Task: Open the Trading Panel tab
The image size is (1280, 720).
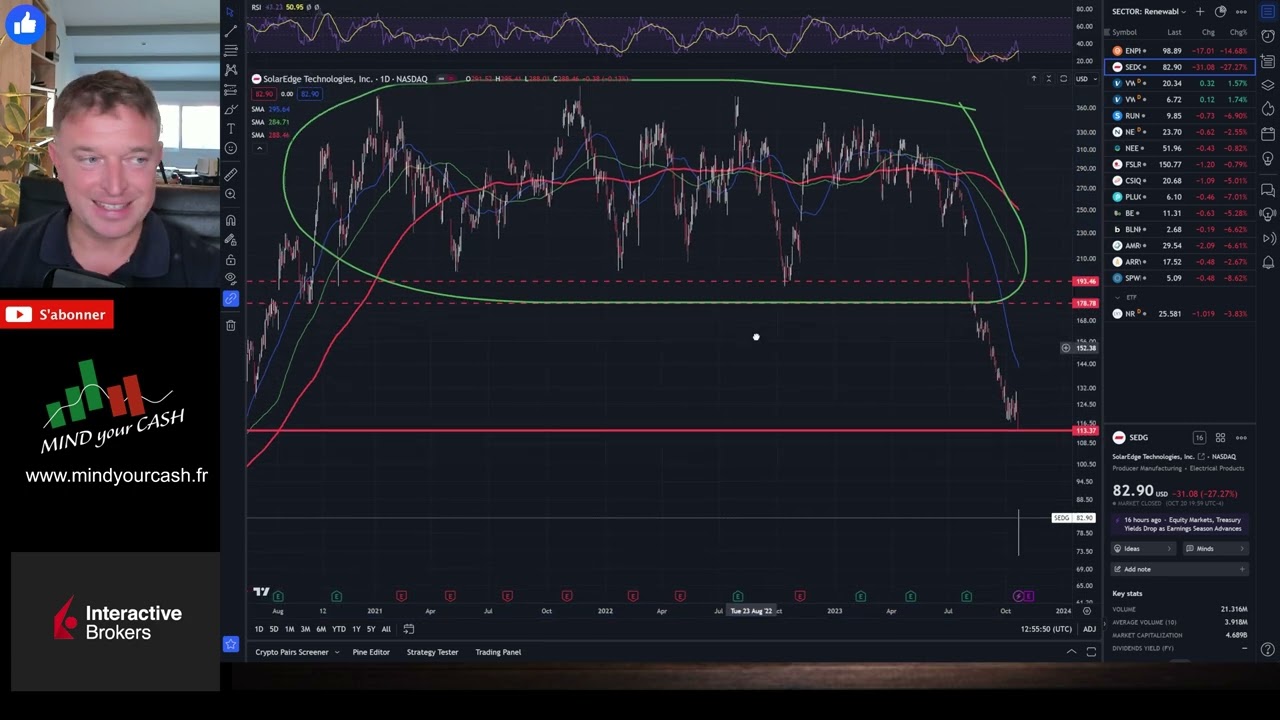Action: click(x=498, y=652)
